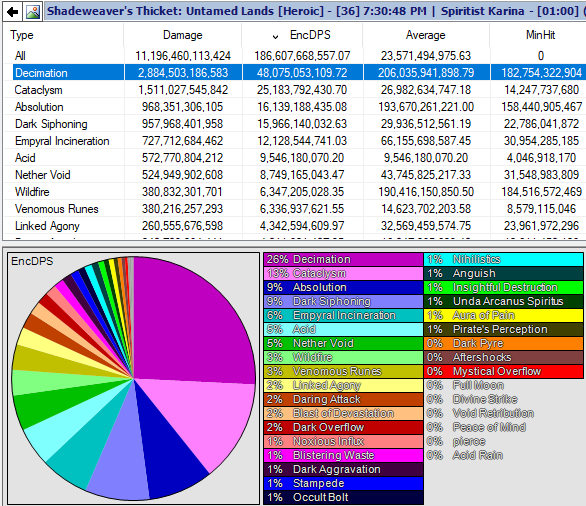Click the EncDPS sort direction arrow
586x506 pixels.
coord(275,37)
